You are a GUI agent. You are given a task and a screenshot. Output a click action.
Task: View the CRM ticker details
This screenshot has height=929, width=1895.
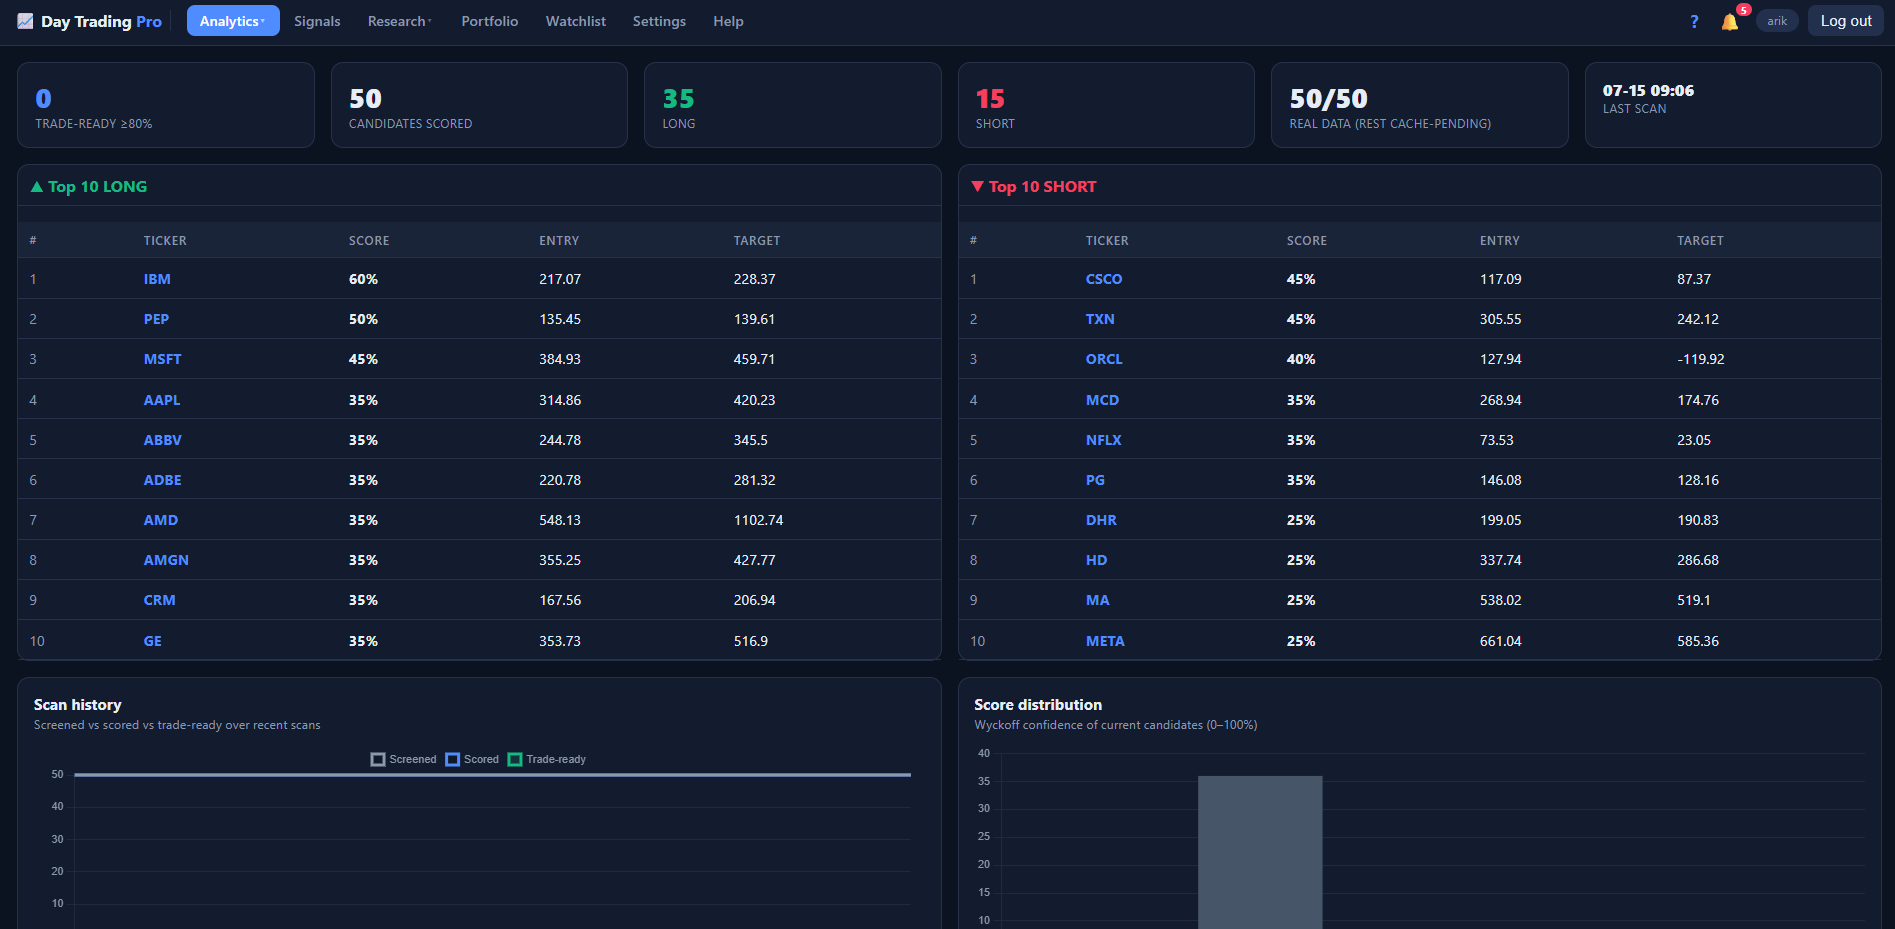pyautogui.click(x=159, y=600)
